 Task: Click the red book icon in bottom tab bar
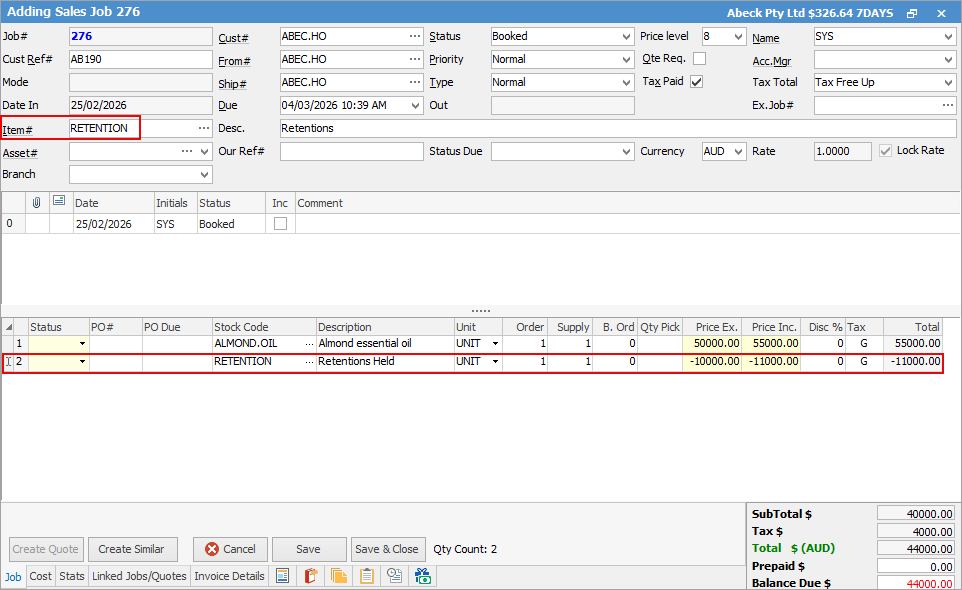[x=311, y=576]
